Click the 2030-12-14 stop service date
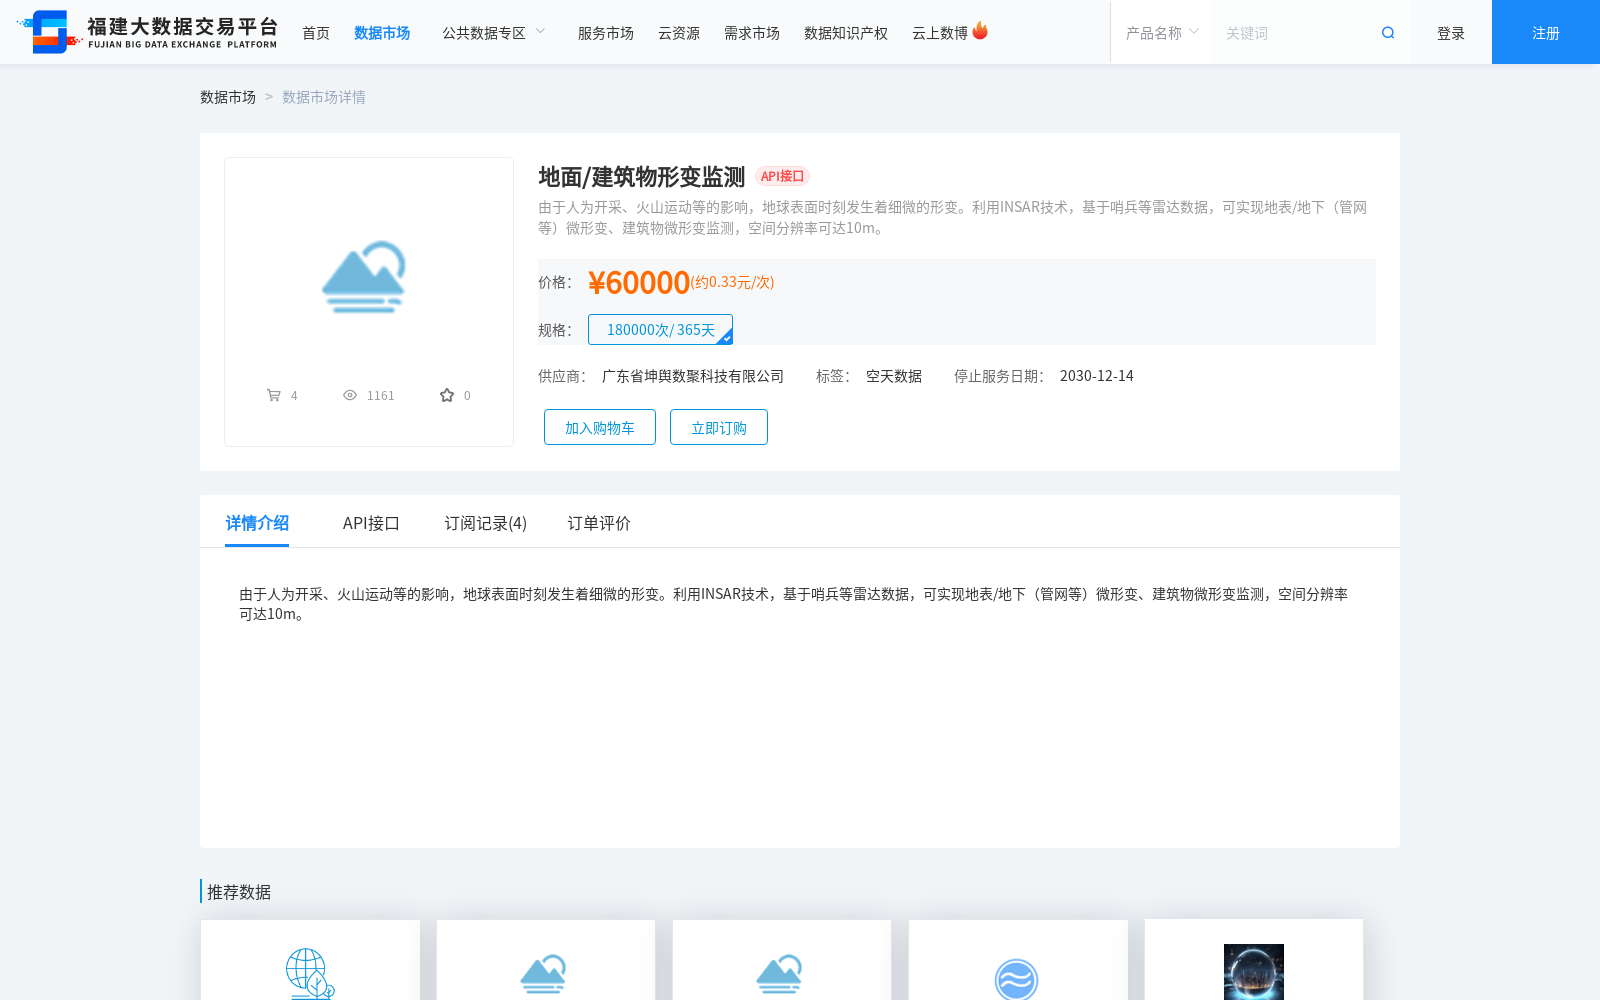The image size is (1600, 1000). click(1097, 376)
